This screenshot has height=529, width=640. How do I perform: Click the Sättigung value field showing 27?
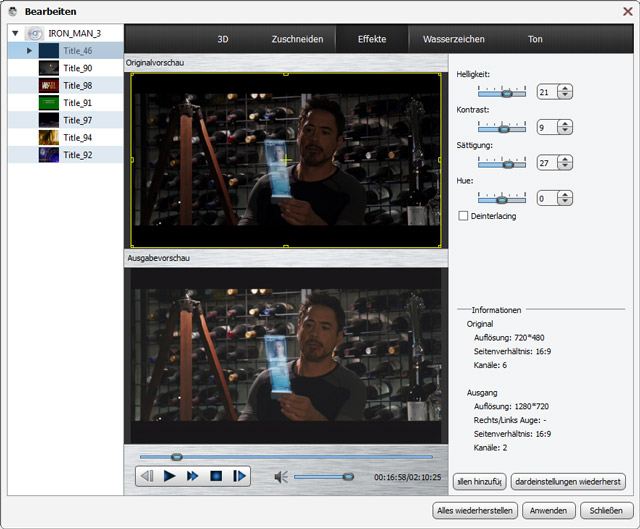click(548, 163)
